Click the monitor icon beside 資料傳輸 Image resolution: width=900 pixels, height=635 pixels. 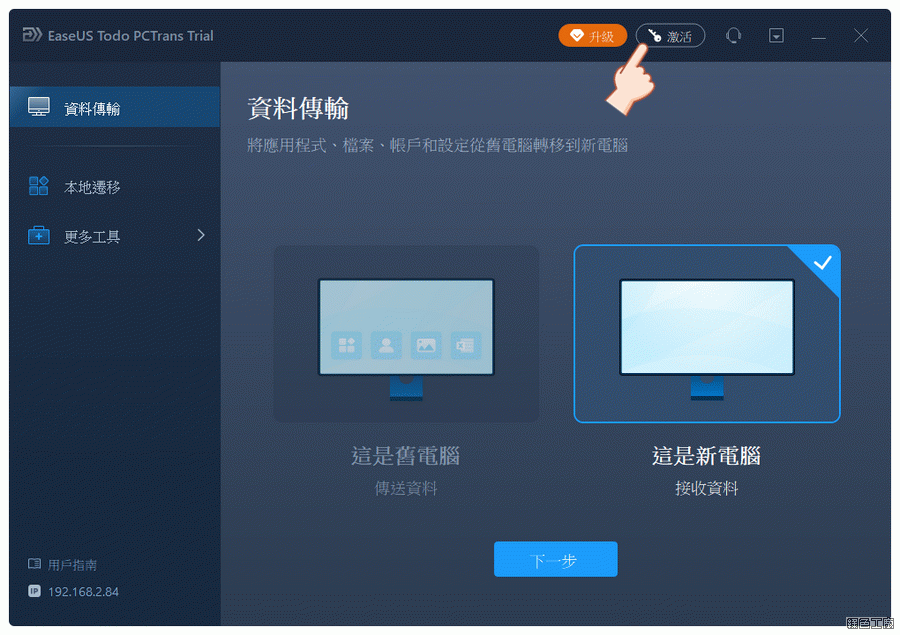point(39,108)
